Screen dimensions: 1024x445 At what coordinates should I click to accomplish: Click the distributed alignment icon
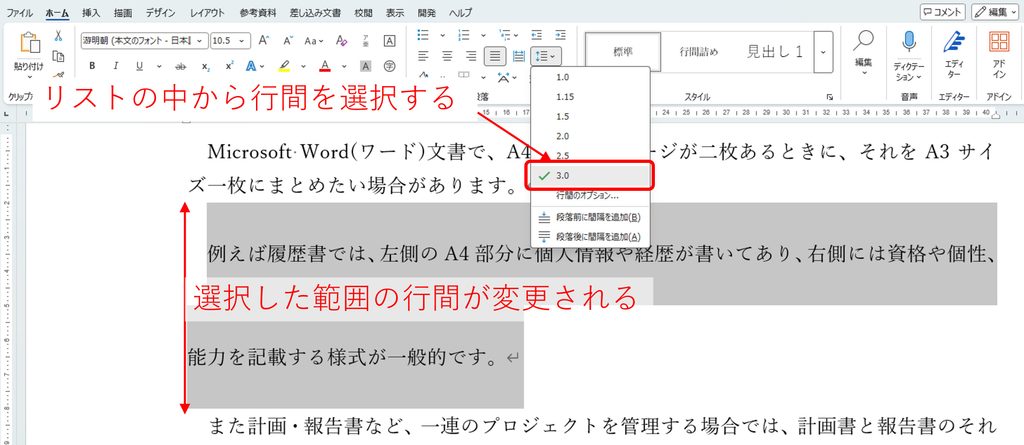tap(519, 56)
